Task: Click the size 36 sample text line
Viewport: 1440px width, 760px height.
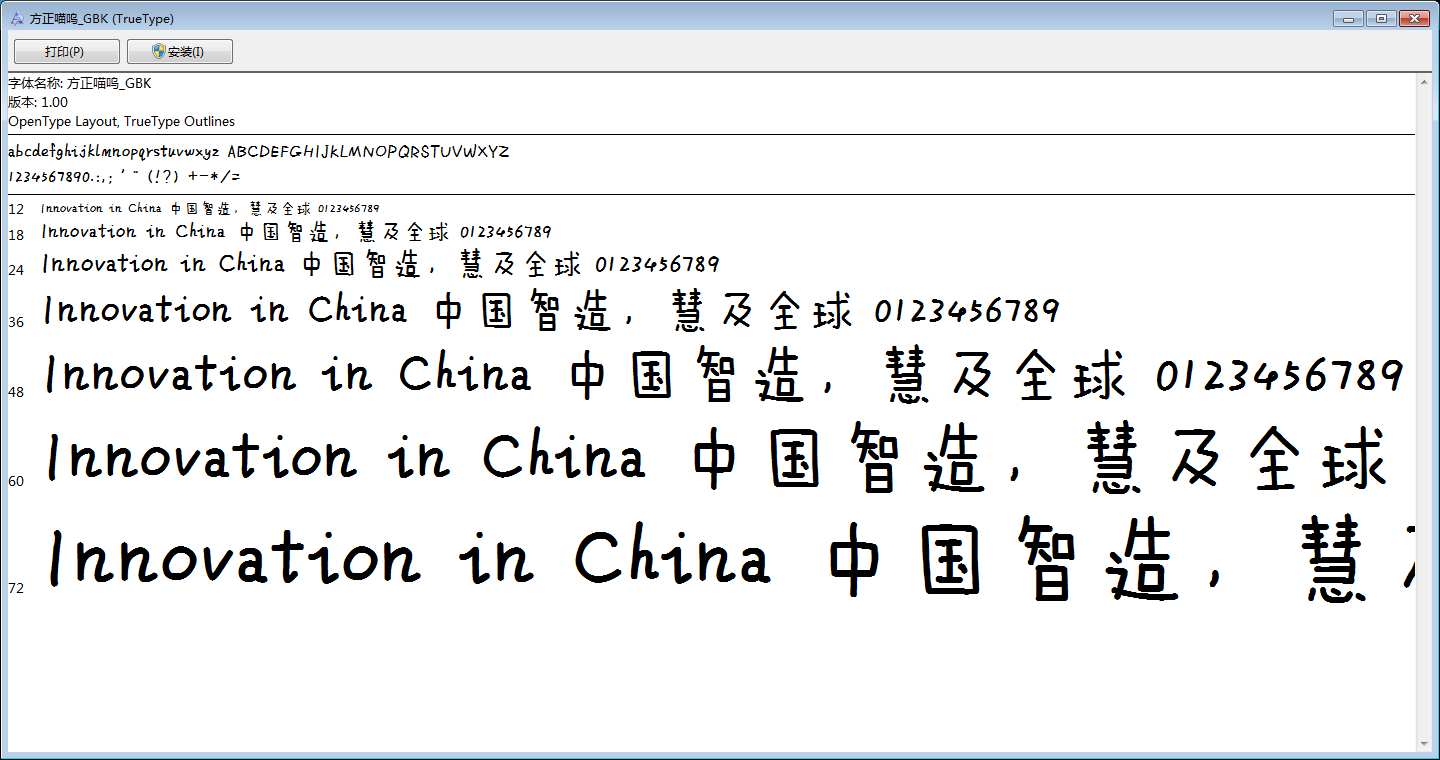Action: point(550,310)
